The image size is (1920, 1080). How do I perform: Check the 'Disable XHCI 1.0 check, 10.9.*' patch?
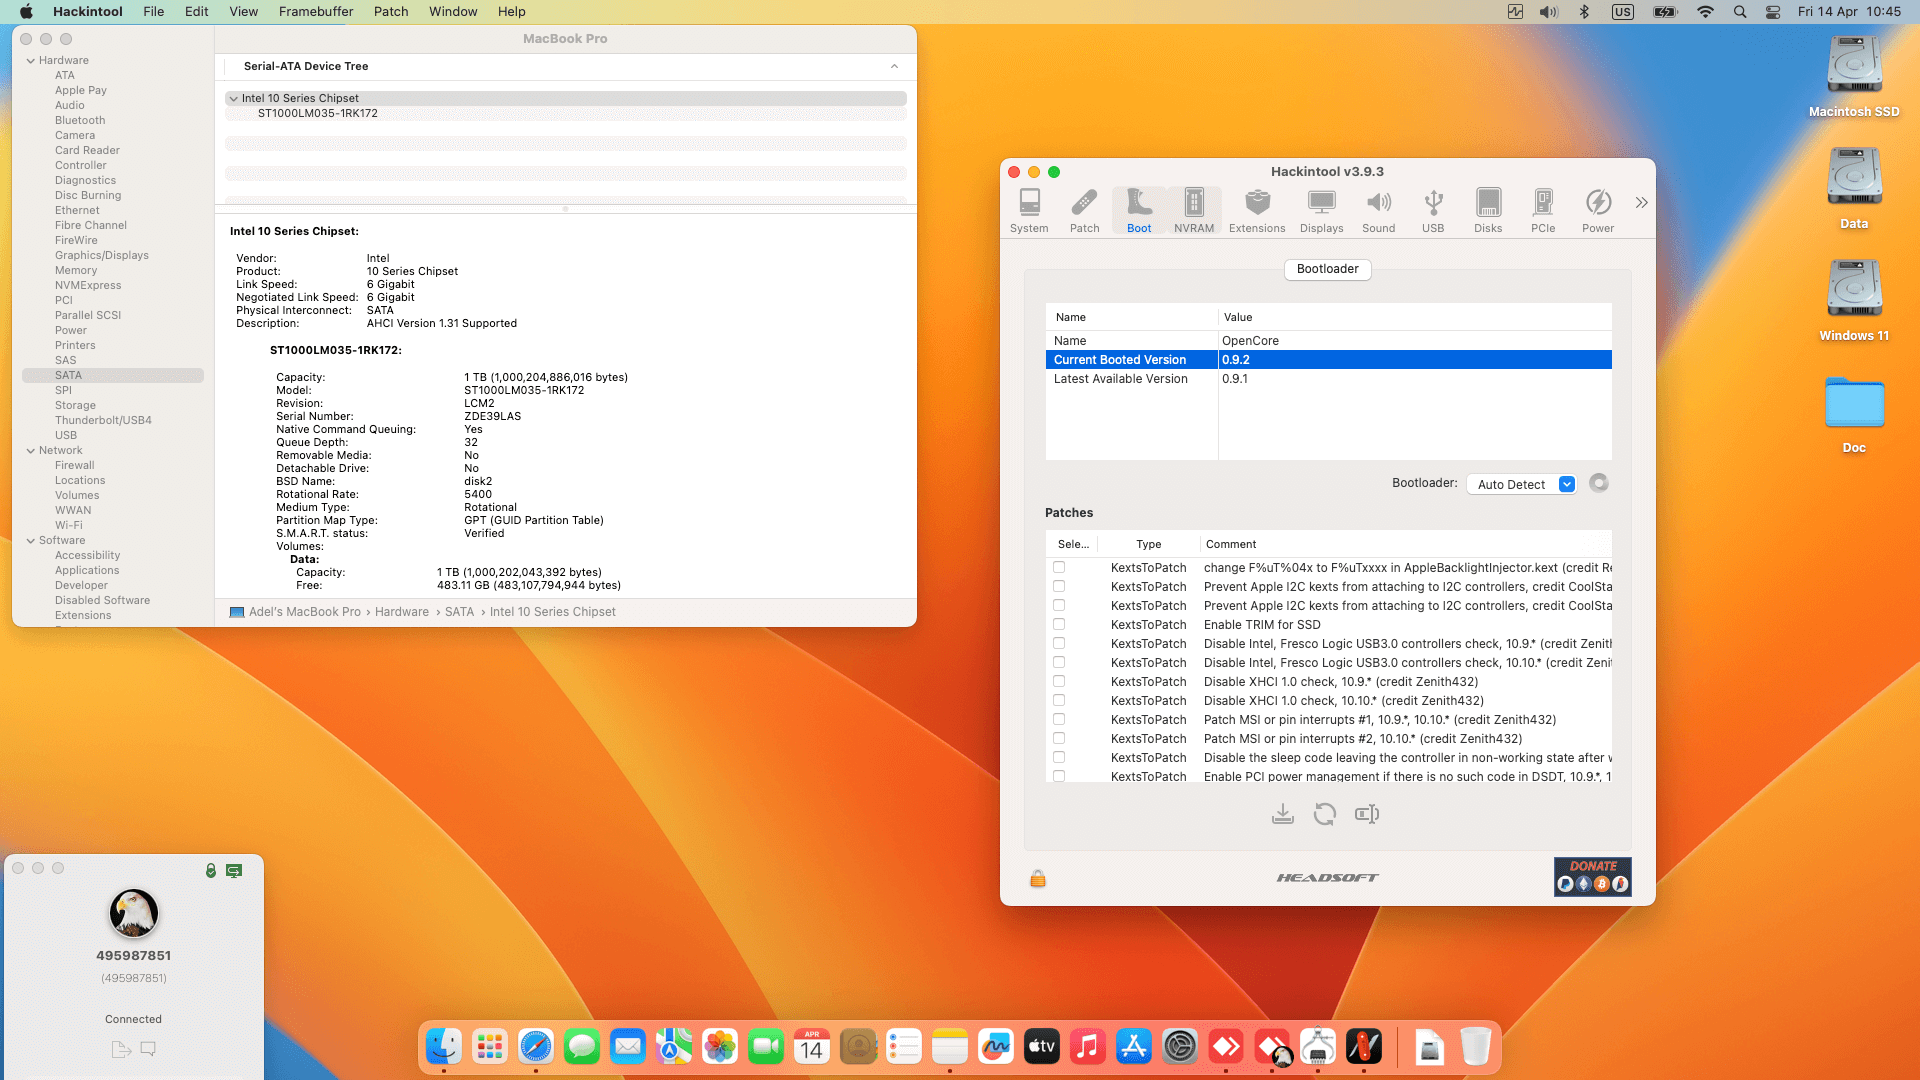click(x=1059, y=681)
